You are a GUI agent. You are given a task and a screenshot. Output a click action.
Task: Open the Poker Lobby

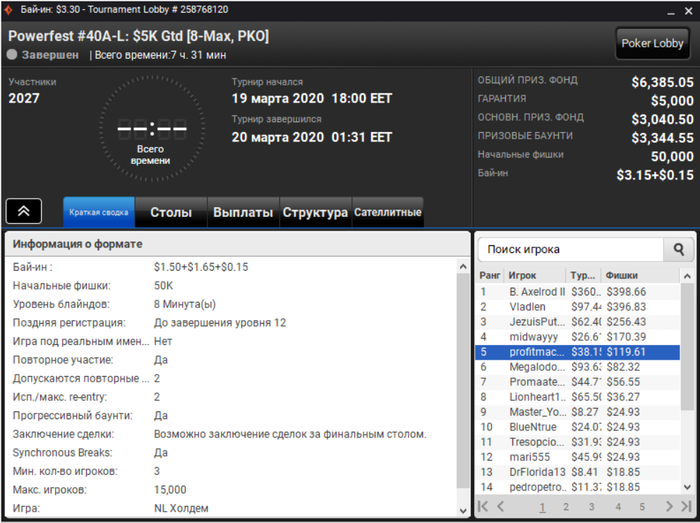[x=652, y=43]
